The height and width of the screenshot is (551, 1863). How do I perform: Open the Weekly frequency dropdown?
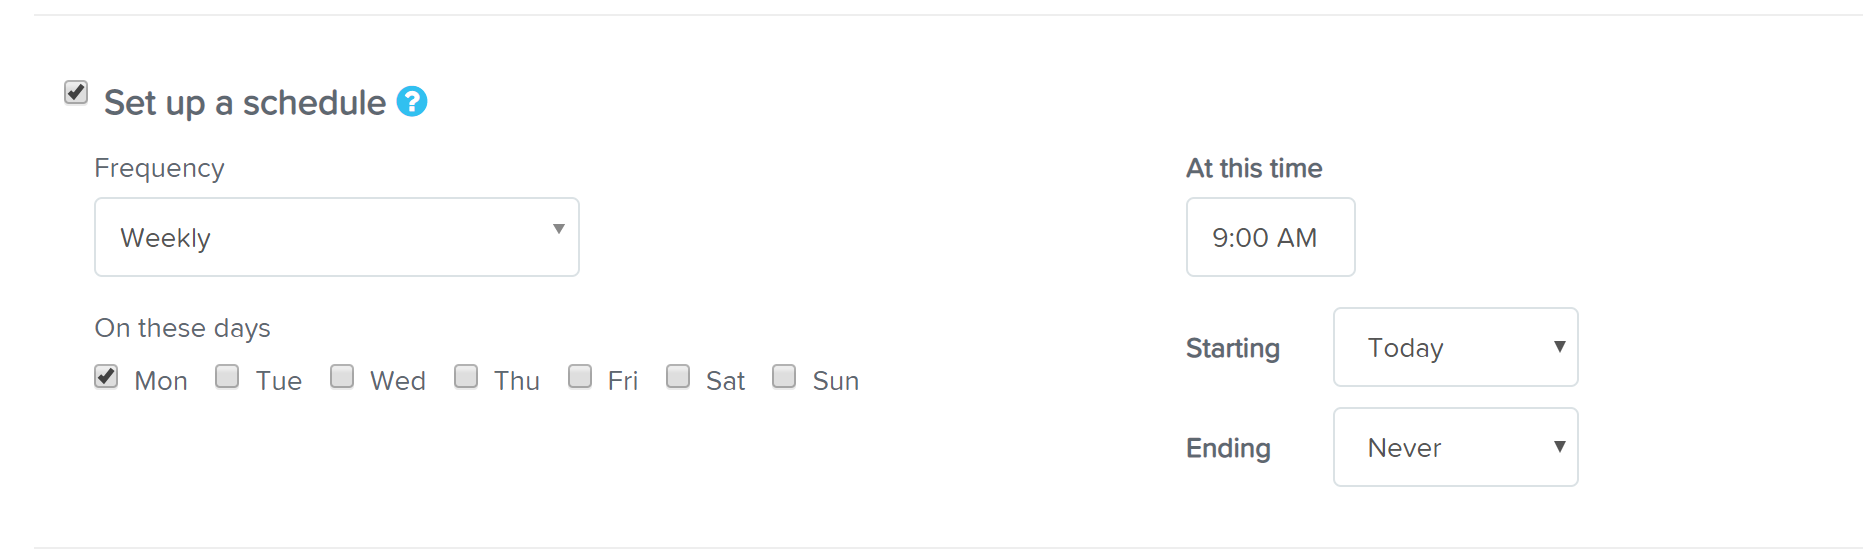point(337,237)
